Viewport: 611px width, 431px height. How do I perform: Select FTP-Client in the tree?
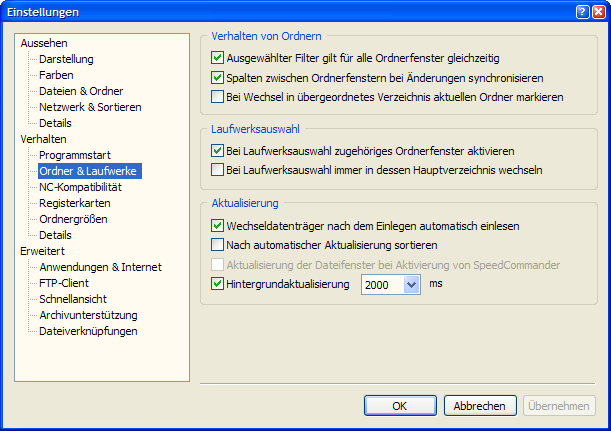pyautogui.click(x=64, y=283)
